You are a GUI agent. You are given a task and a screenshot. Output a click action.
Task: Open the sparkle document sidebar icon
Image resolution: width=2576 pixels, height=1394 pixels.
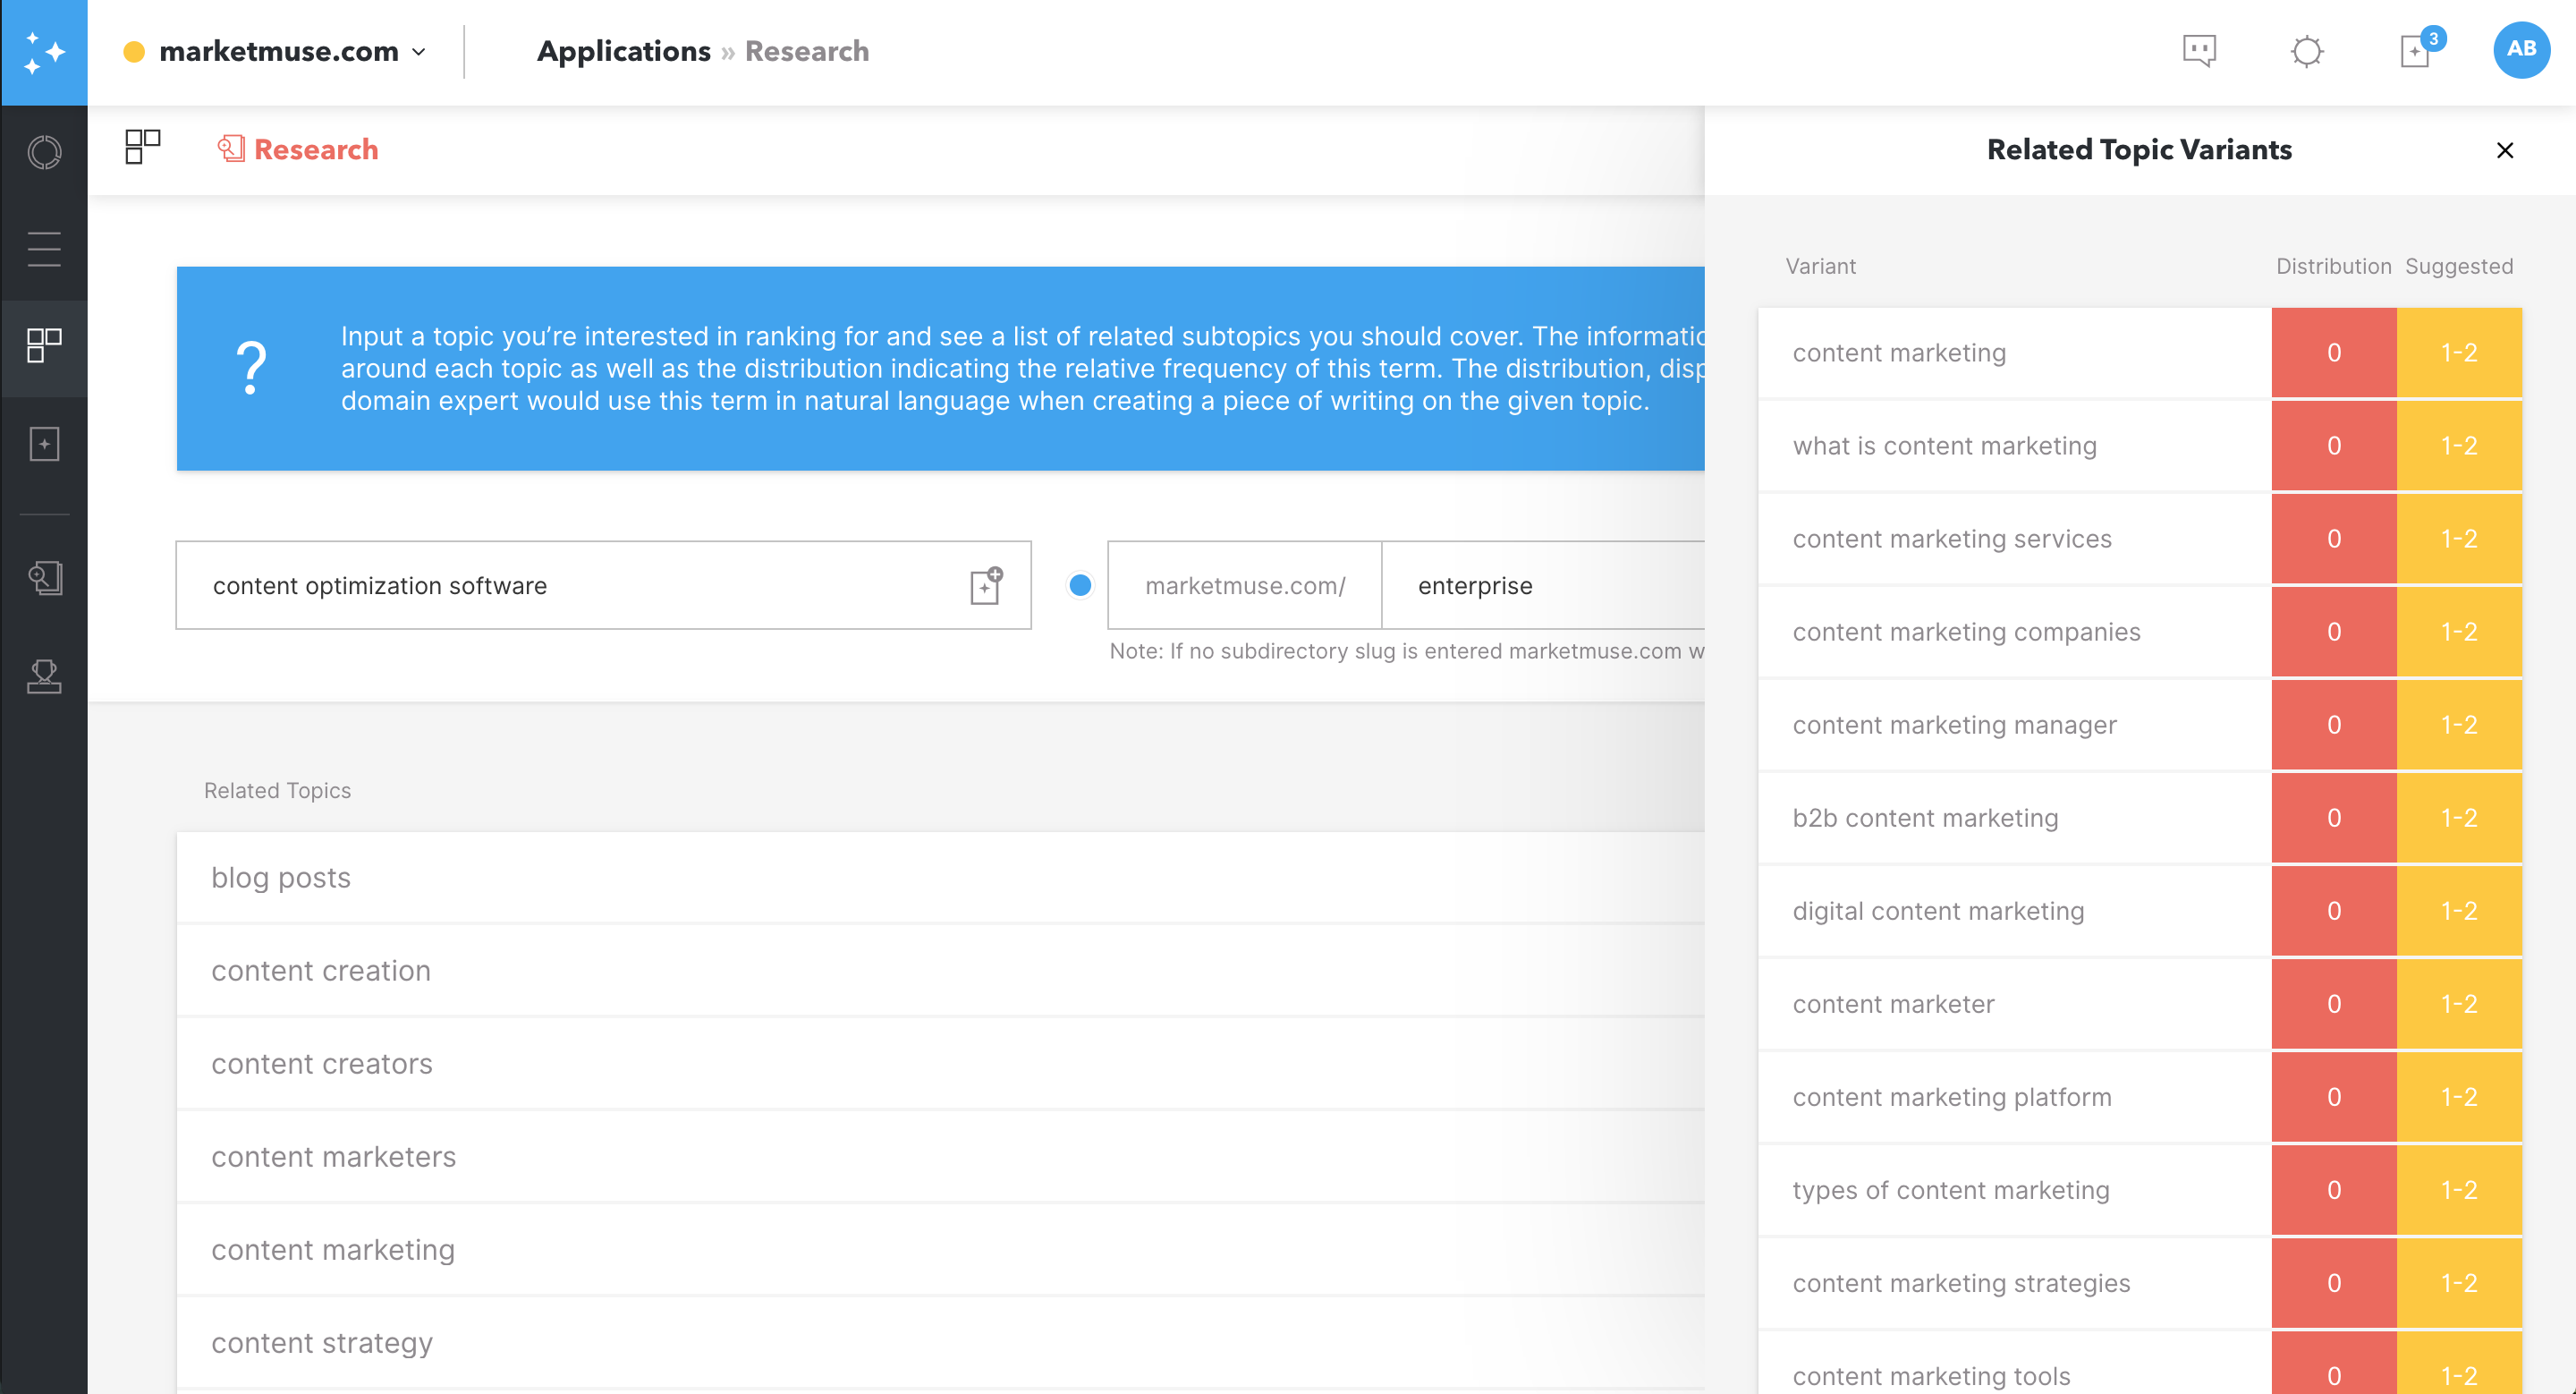click(x=44, y=443)
